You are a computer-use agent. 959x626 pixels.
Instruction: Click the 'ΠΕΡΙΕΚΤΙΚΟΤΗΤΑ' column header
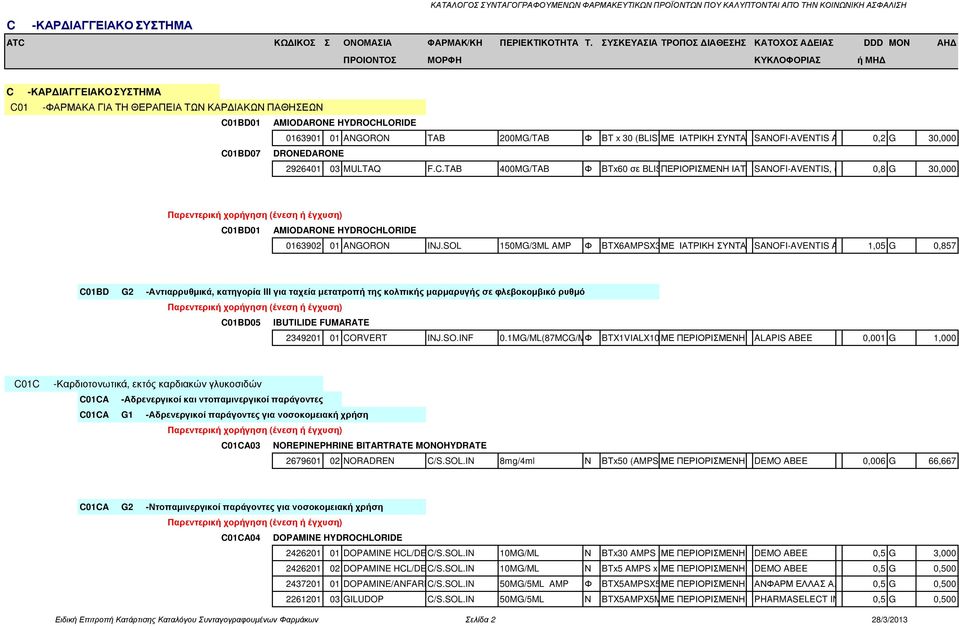[x=538, y=43]
